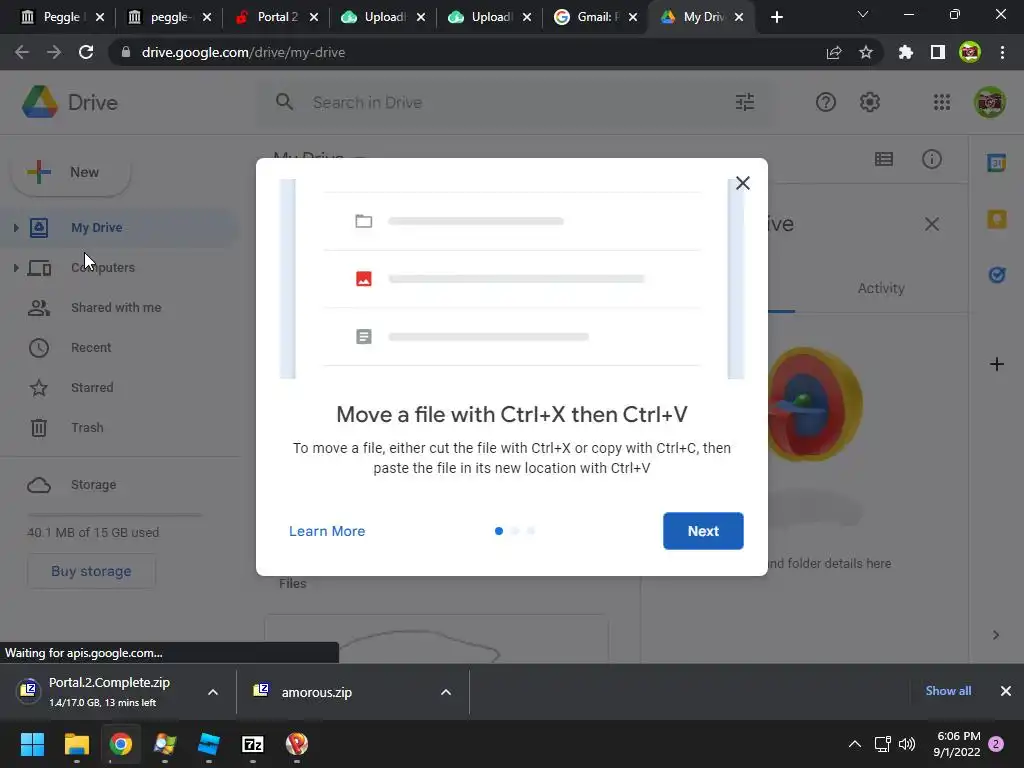Image resolution: width=1024 pixels, height=768 pixels.
Task: Expand the Computers tree arrow
Action: [16, 267]
